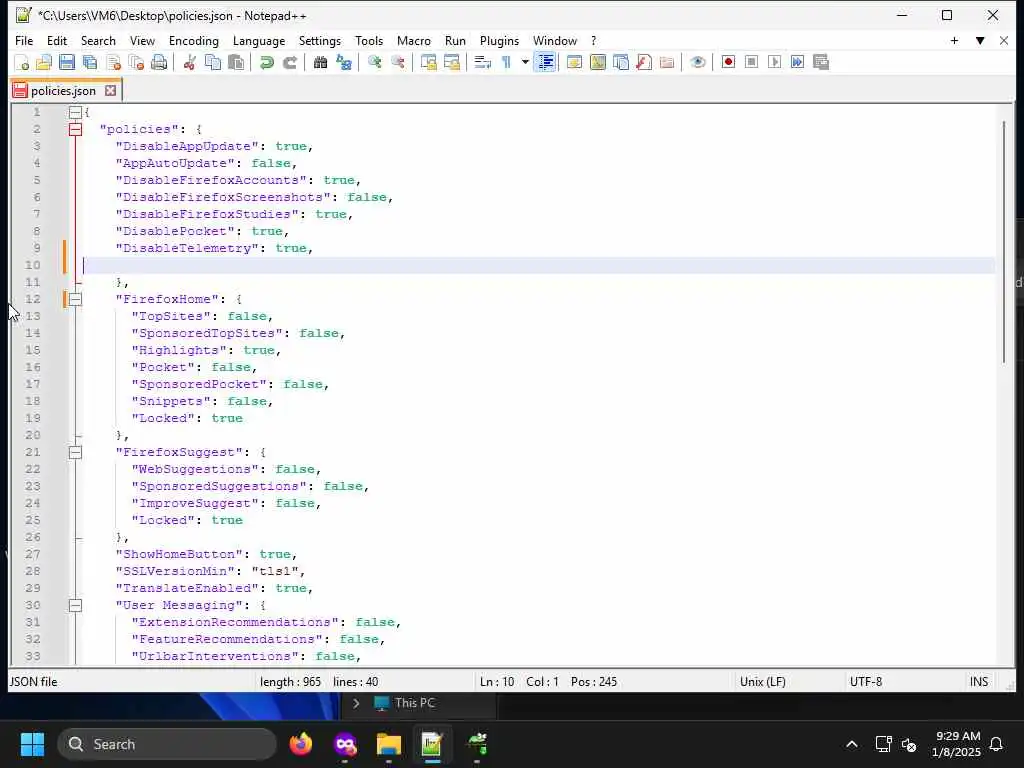
Task: Toggle Show All Characters pilcrow icon
Action: (506, 62)
